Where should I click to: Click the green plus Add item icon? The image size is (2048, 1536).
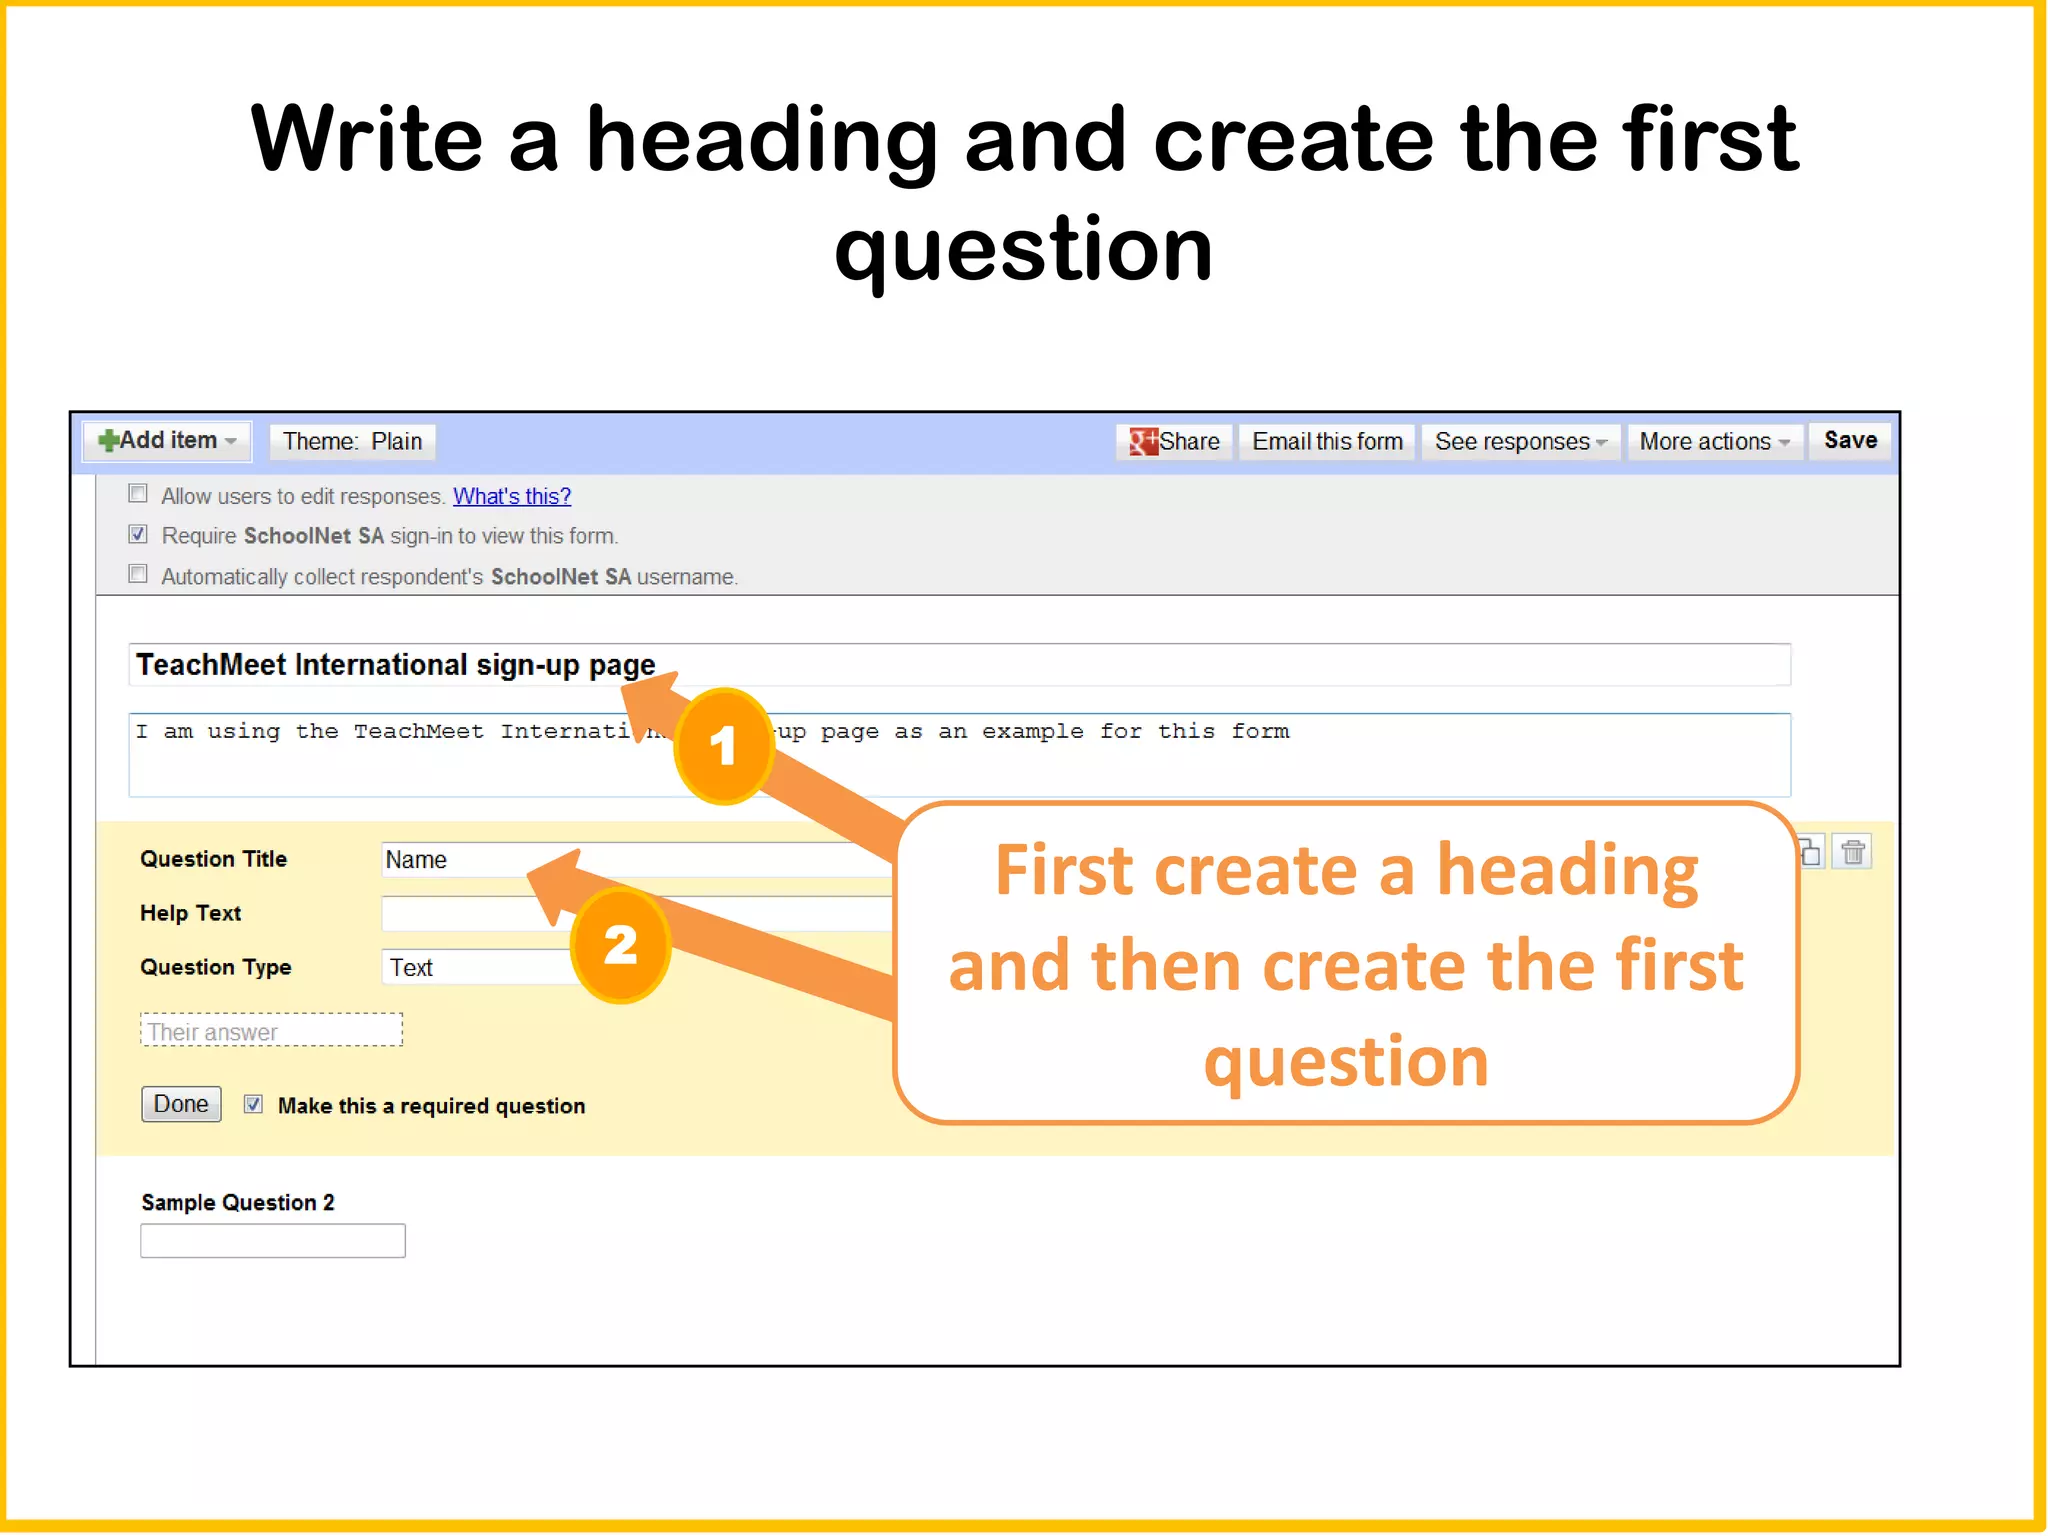pyautogui.click(x=108, y=441)
